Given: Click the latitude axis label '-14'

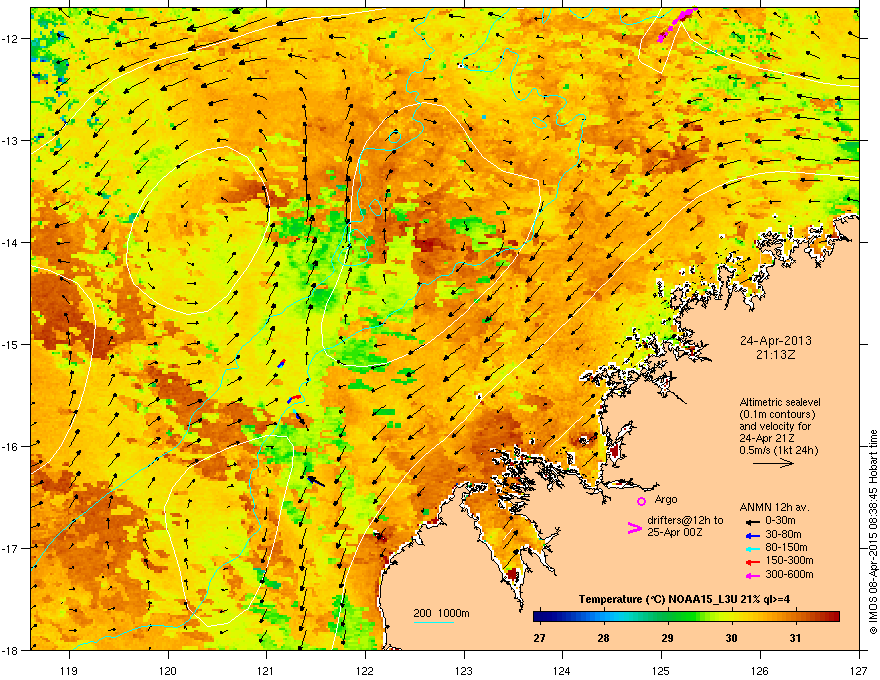Looking at the screenshot, I should 11,242.
